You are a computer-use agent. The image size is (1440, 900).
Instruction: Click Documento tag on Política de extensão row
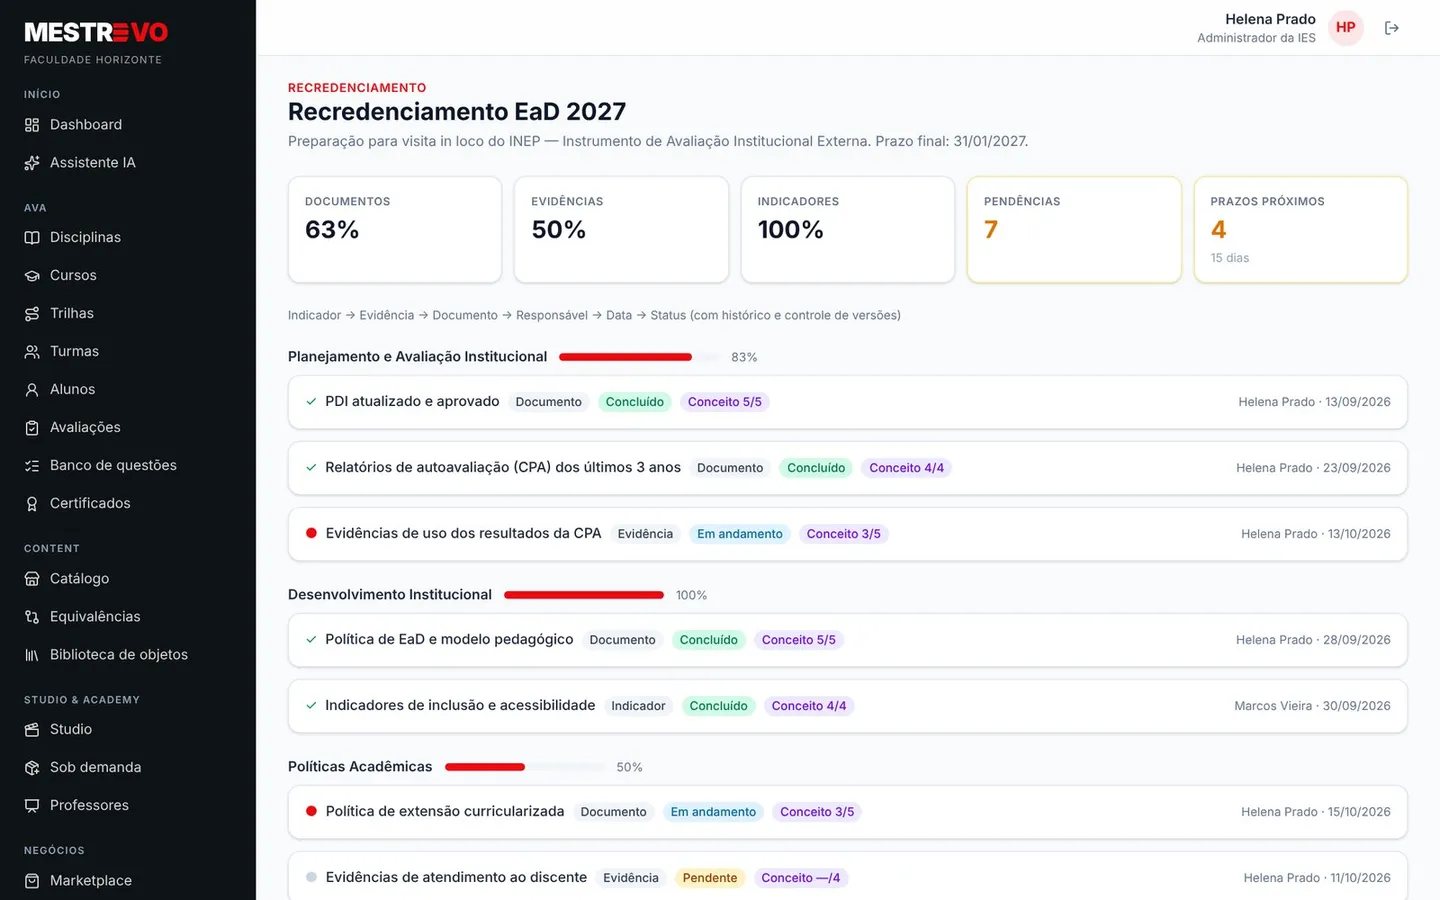(x=614, y=812)
